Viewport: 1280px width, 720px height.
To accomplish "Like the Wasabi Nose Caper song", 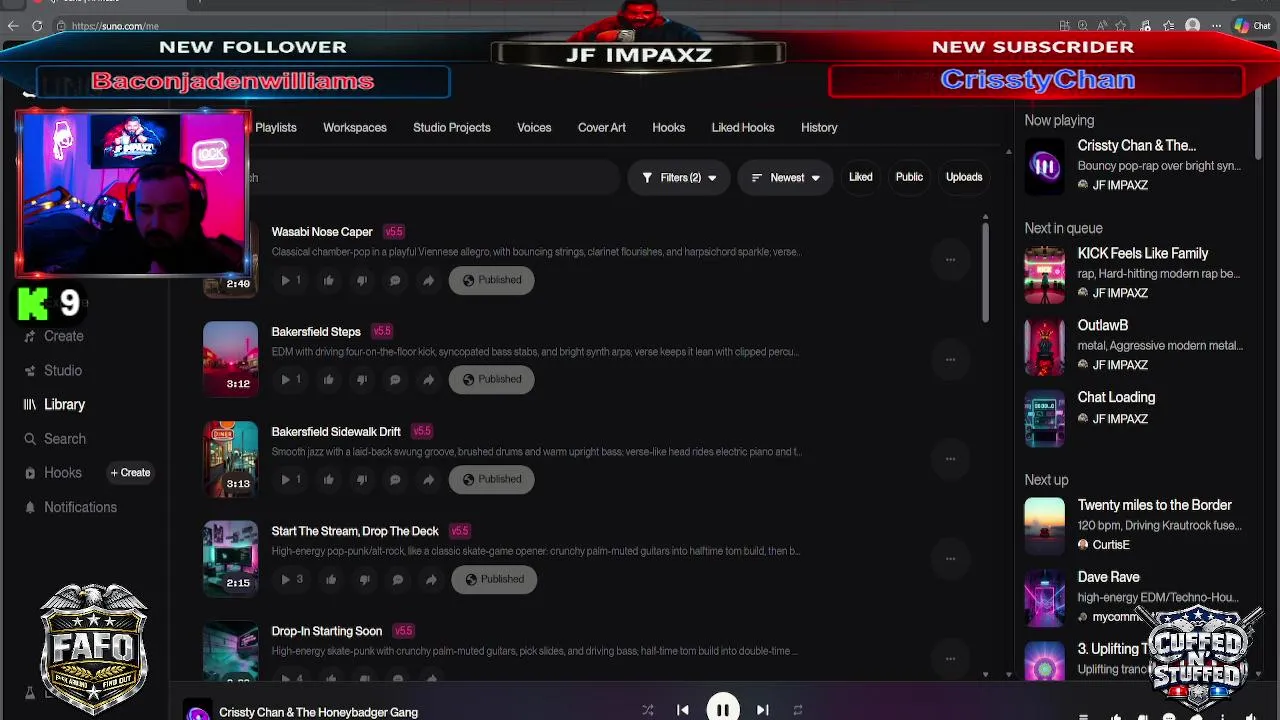I will pyautogui.click(x=328, y=280).
